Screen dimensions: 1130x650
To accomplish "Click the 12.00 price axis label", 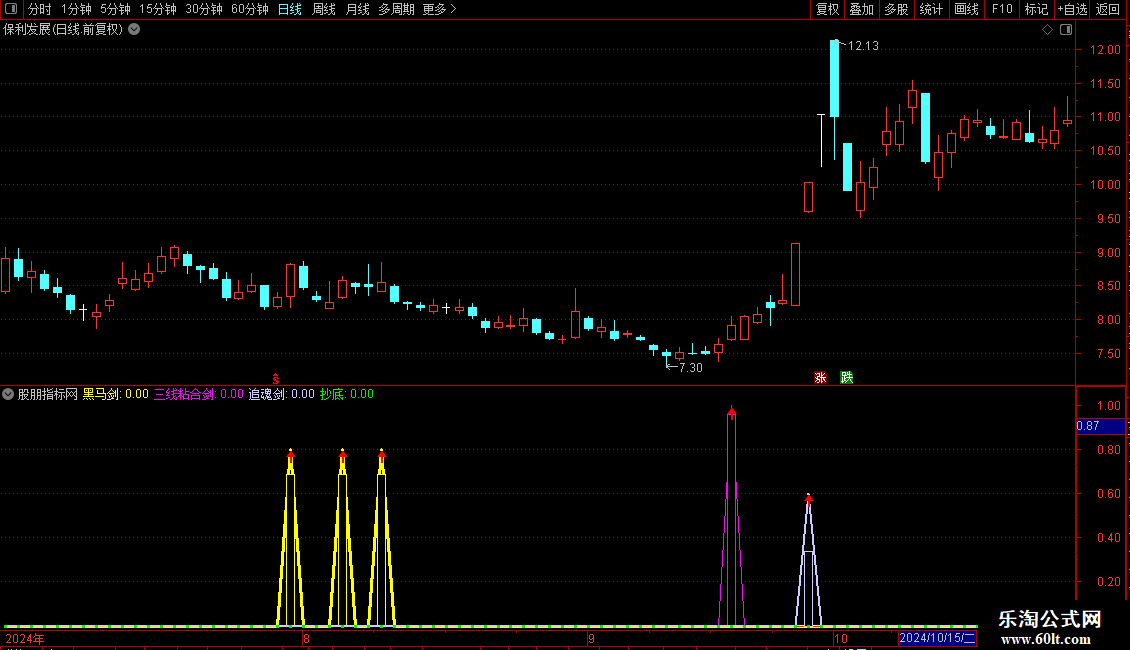I will click(x=1105, y=50).
